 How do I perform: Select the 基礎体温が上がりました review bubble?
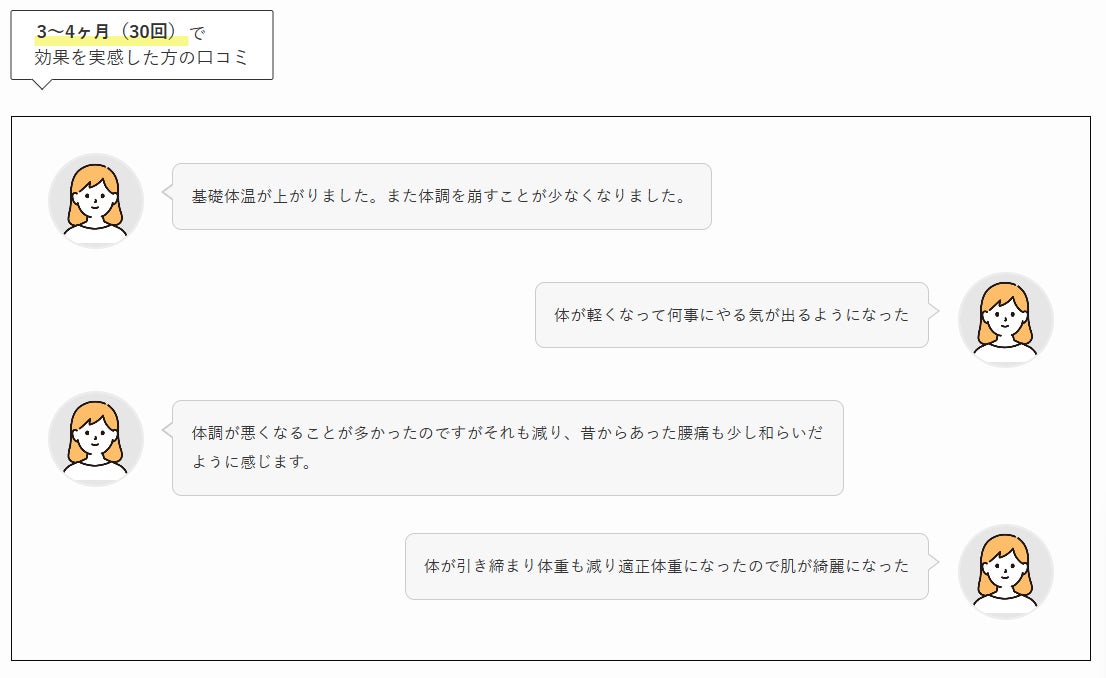[441, 197]
